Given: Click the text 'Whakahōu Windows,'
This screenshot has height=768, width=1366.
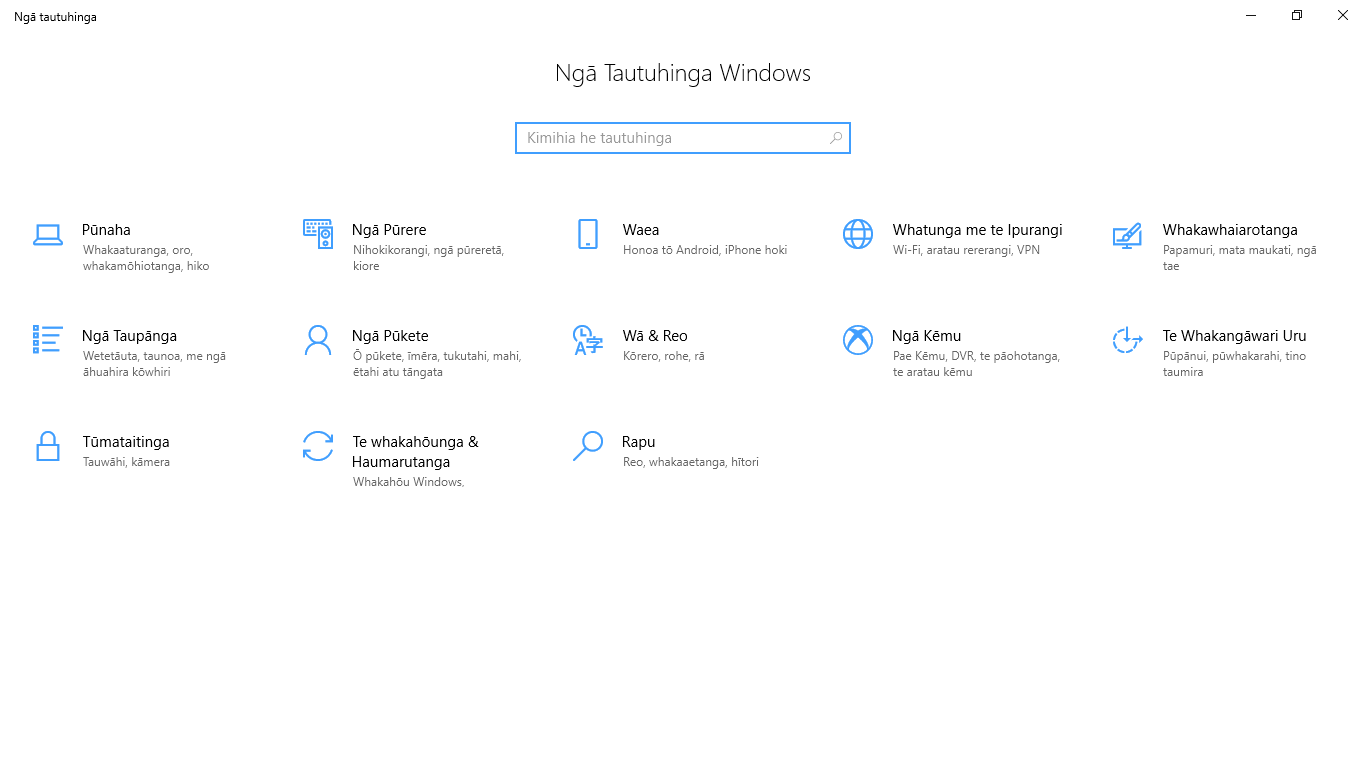Looking at the screenshot, I should [x=408, y=482].
